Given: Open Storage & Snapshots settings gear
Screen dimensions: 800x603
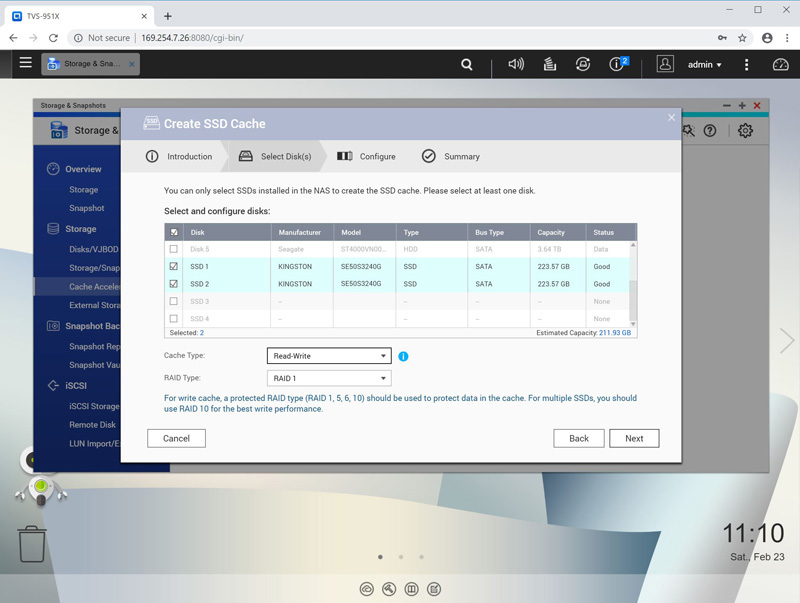Looking at the screenshot, I should tap(745, 130).
